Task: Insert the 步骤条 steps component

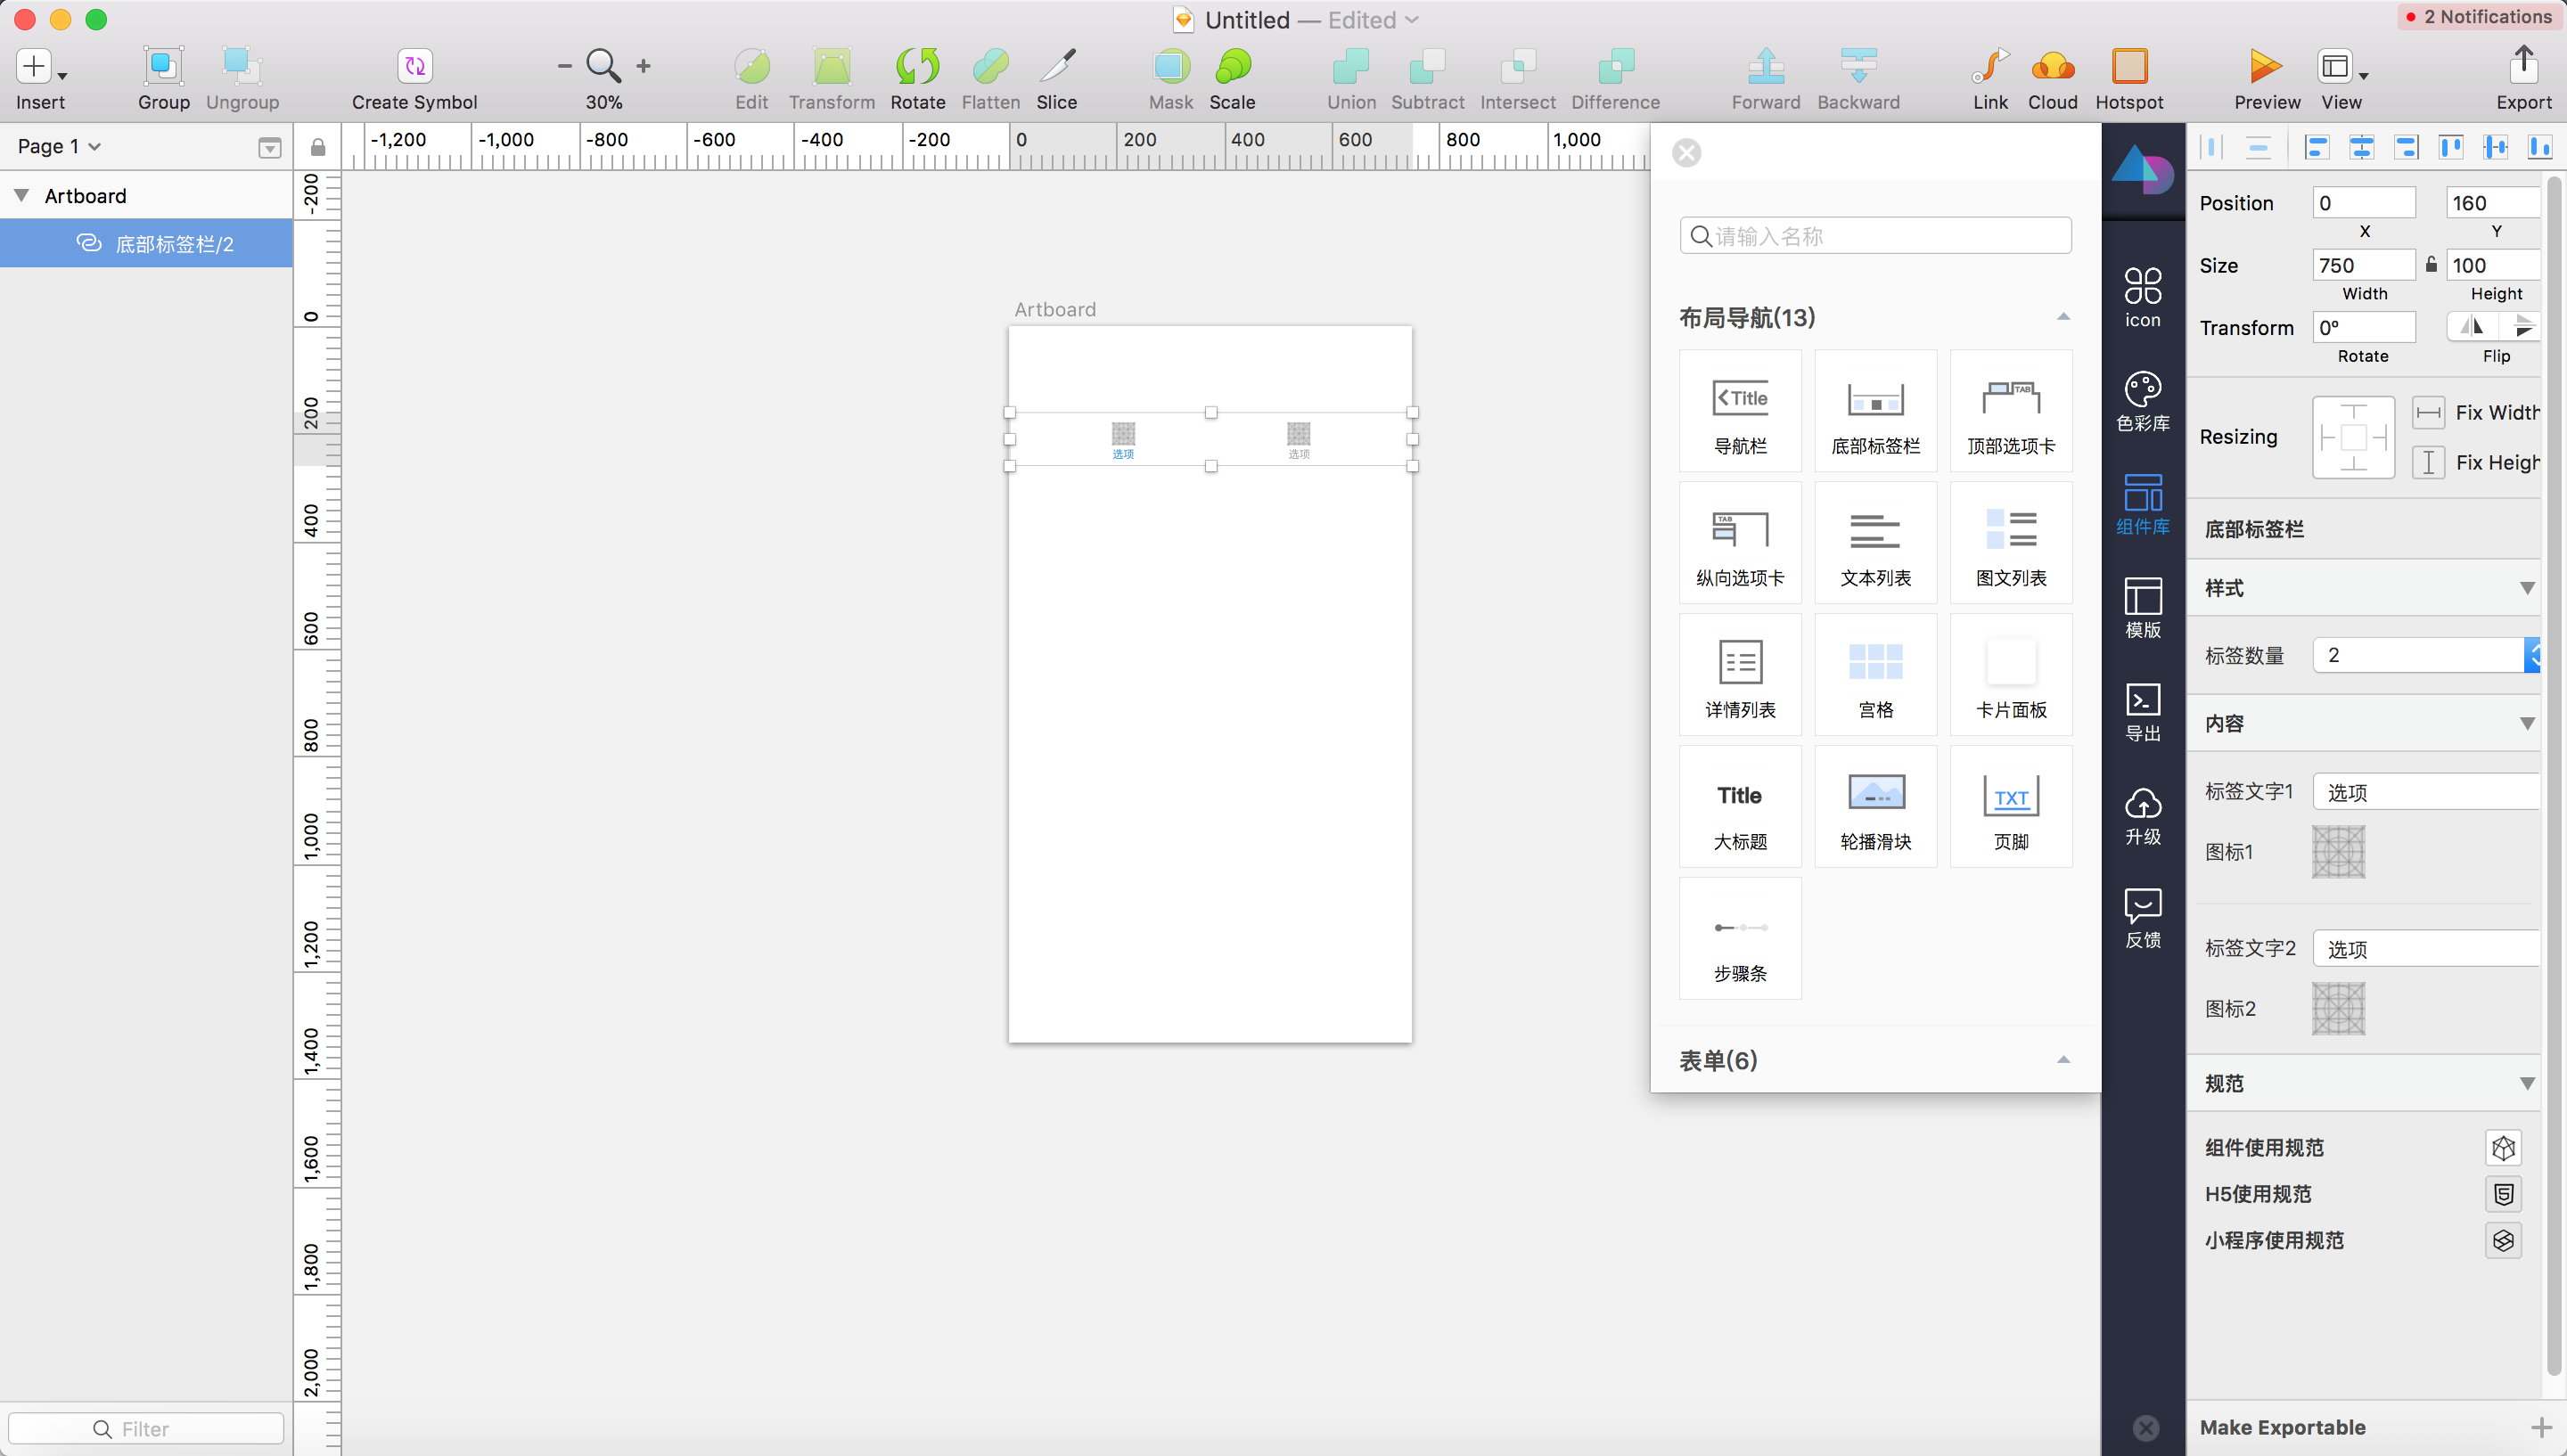Action: click(x=1740, y=939)
